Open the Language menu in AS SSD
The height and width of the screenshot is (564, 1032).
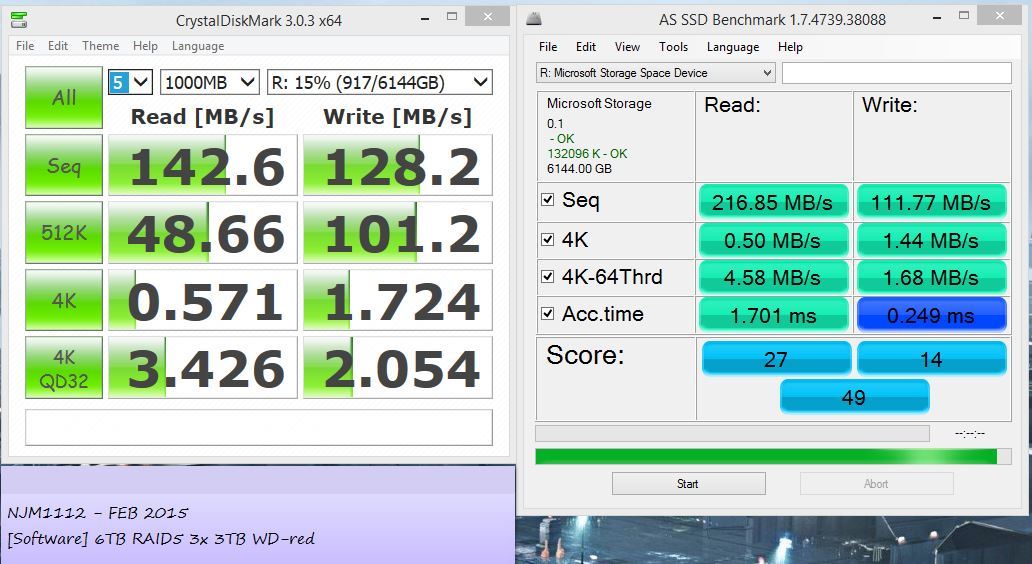click(732, 47)
